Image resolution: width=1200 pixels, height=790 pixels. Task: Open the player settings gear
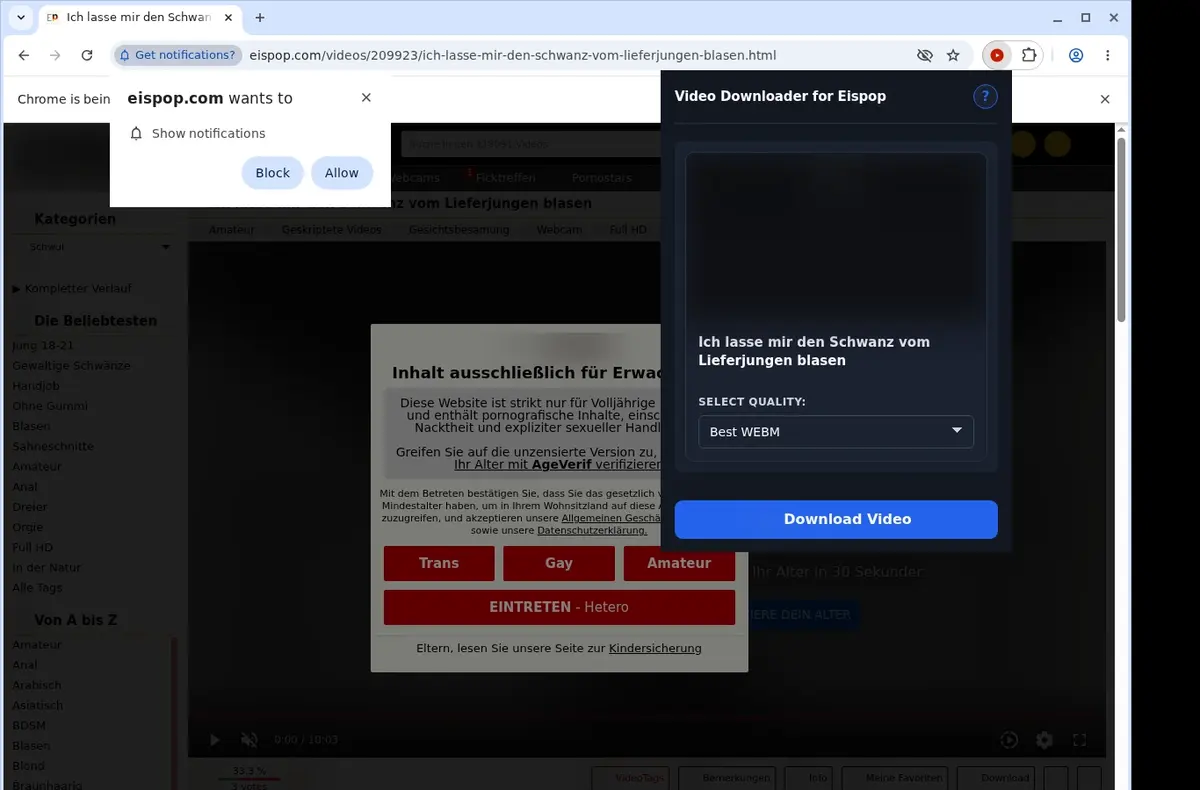(1045, 740)
